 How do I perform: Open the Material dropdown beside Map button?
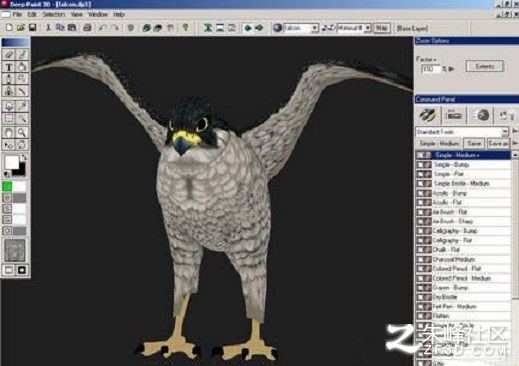[354, 28]
